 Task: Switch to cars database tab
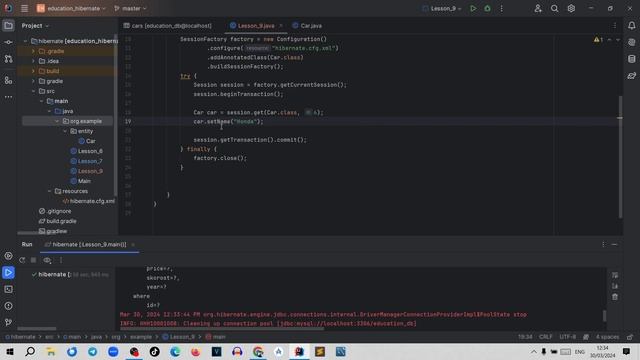point(168,26)
